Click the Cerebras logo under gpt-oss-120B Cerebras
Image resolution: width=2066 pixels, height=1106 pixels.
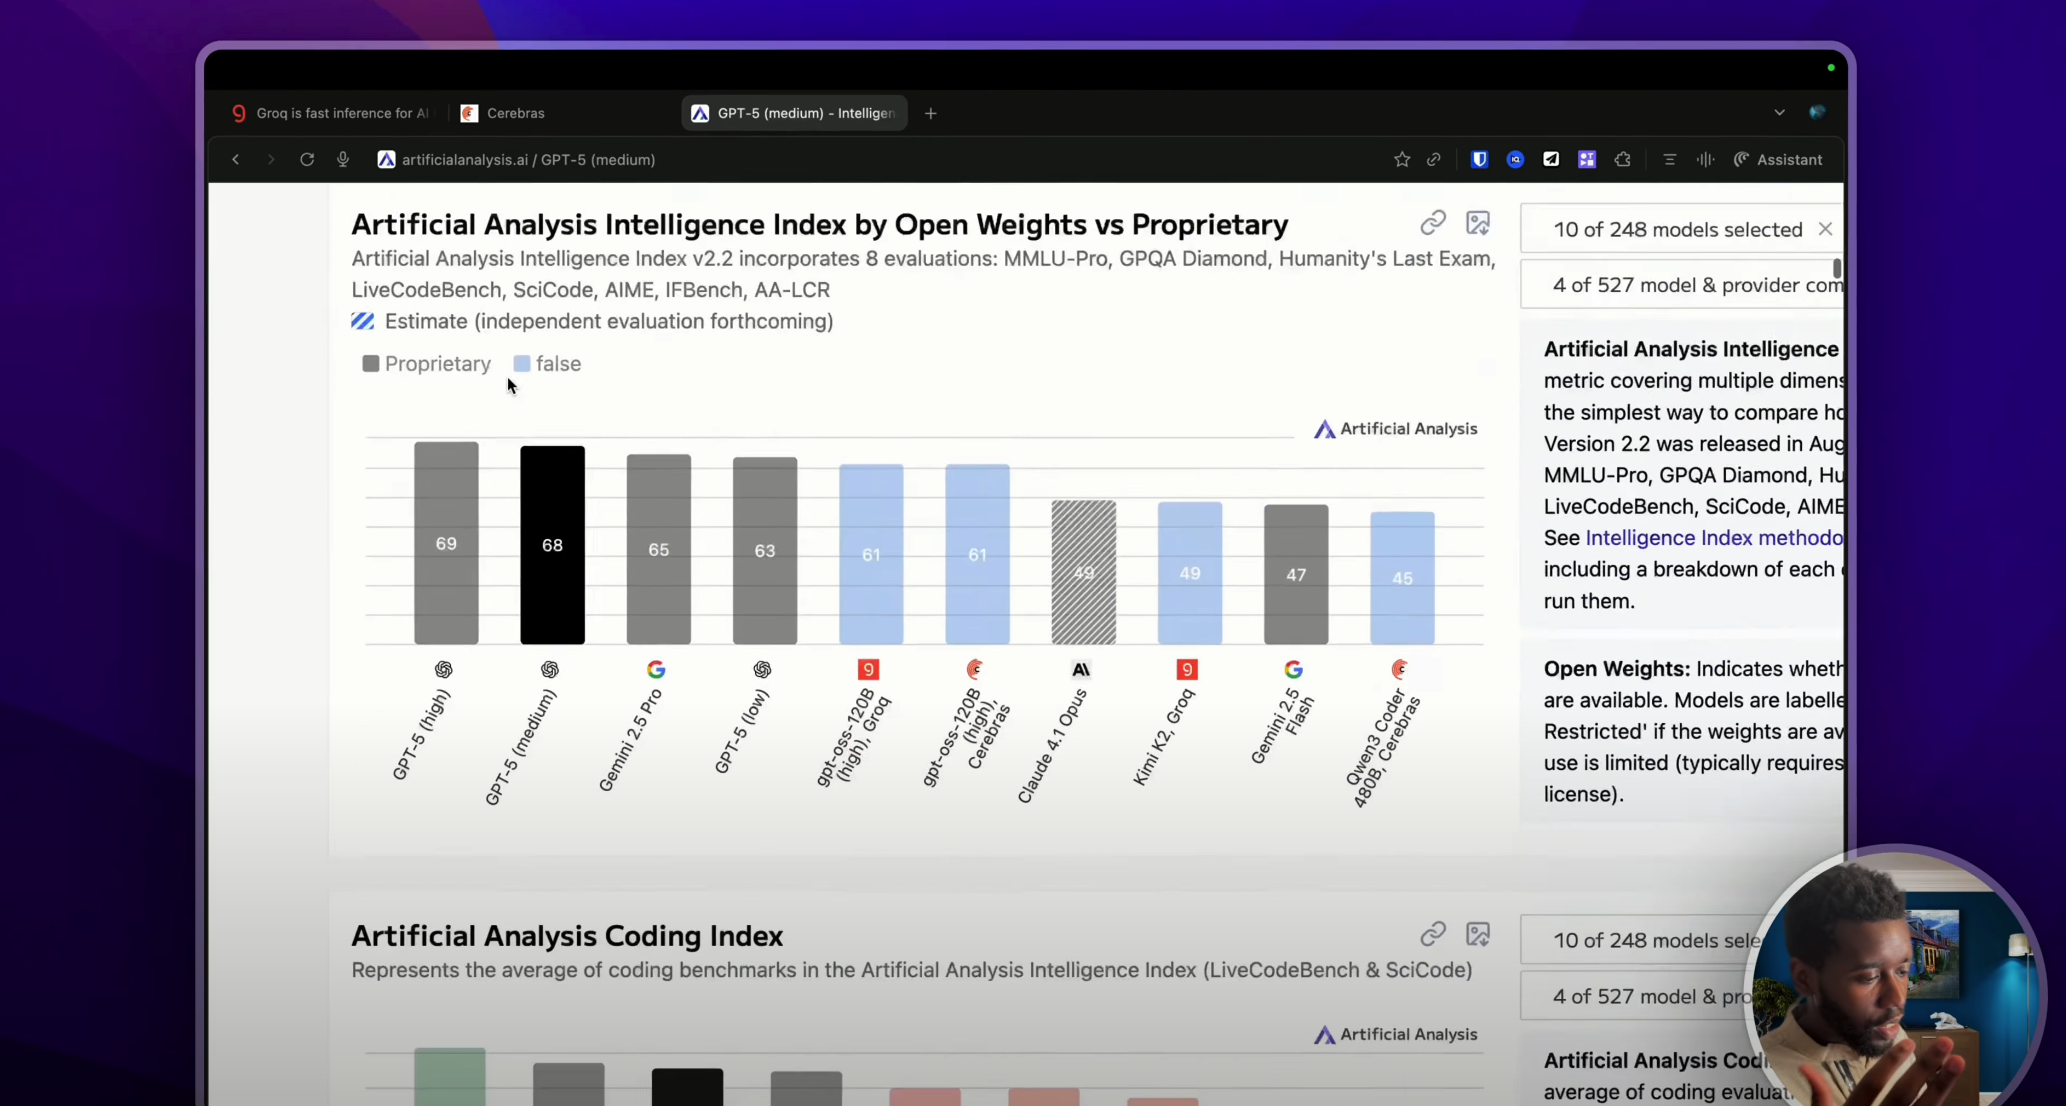pos(975,669)
